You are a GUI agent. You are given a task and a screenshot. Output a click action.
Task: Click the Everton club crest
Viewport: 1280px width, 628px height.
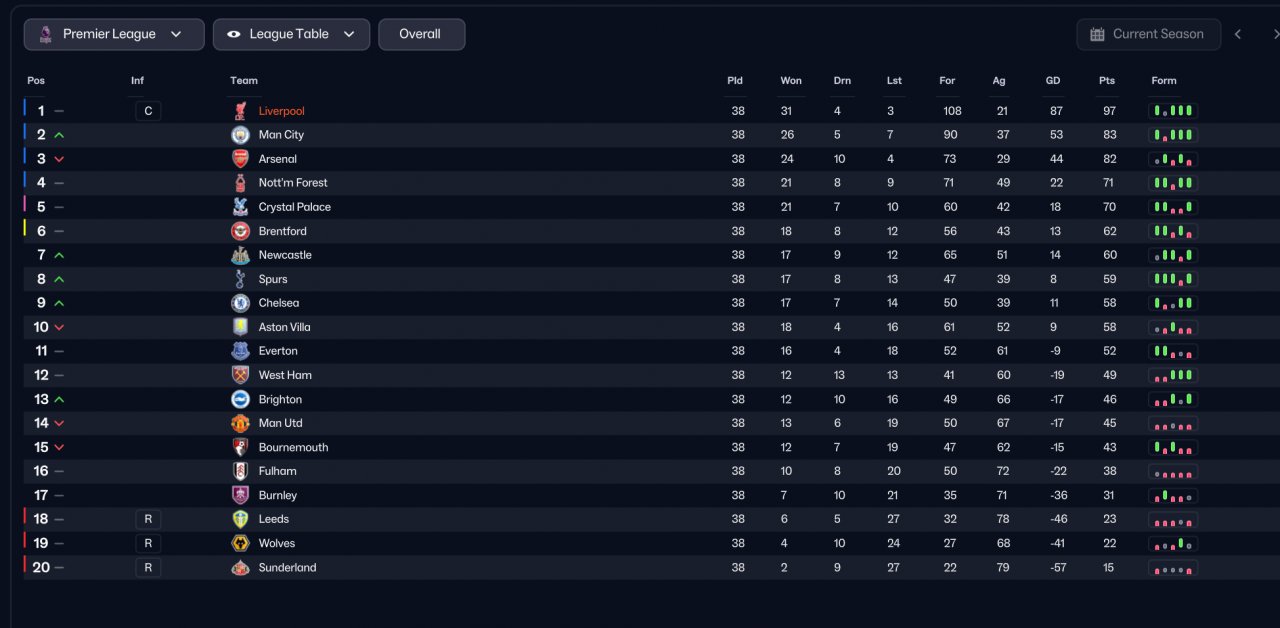(x=240, y=351)
